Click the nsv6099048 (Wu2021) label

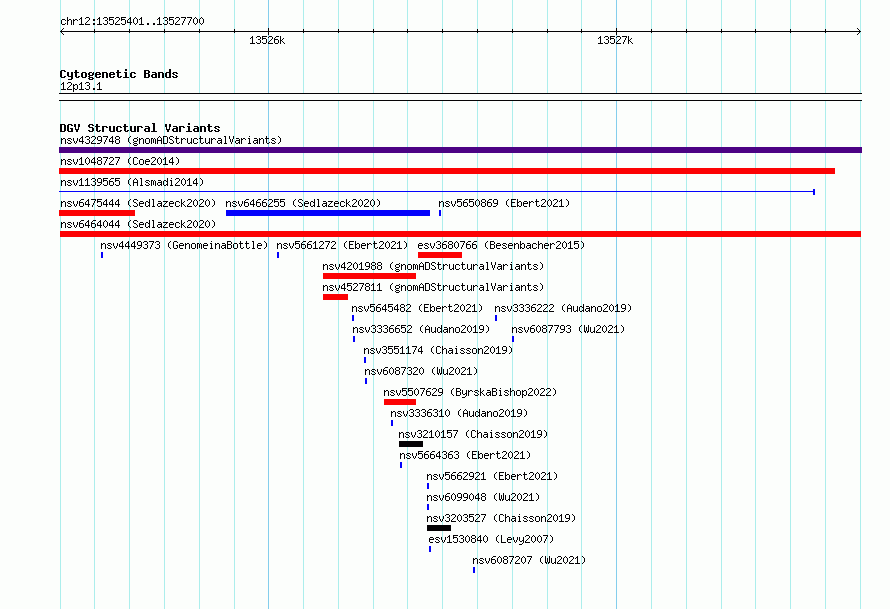[483, 497]
